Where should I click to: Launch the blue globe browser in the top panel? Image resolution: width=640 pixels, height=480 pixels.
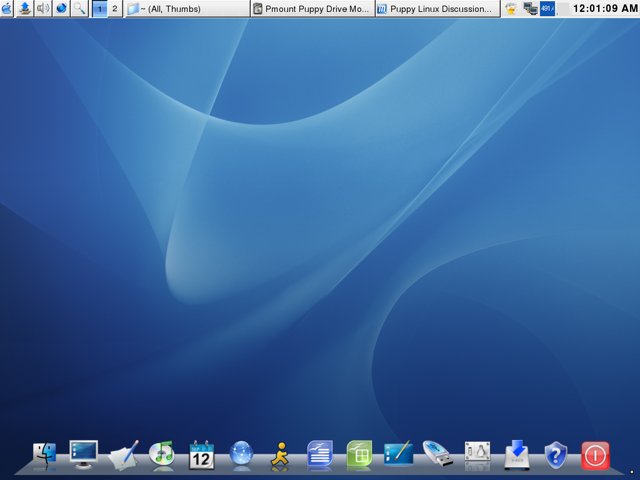[61, 8]
